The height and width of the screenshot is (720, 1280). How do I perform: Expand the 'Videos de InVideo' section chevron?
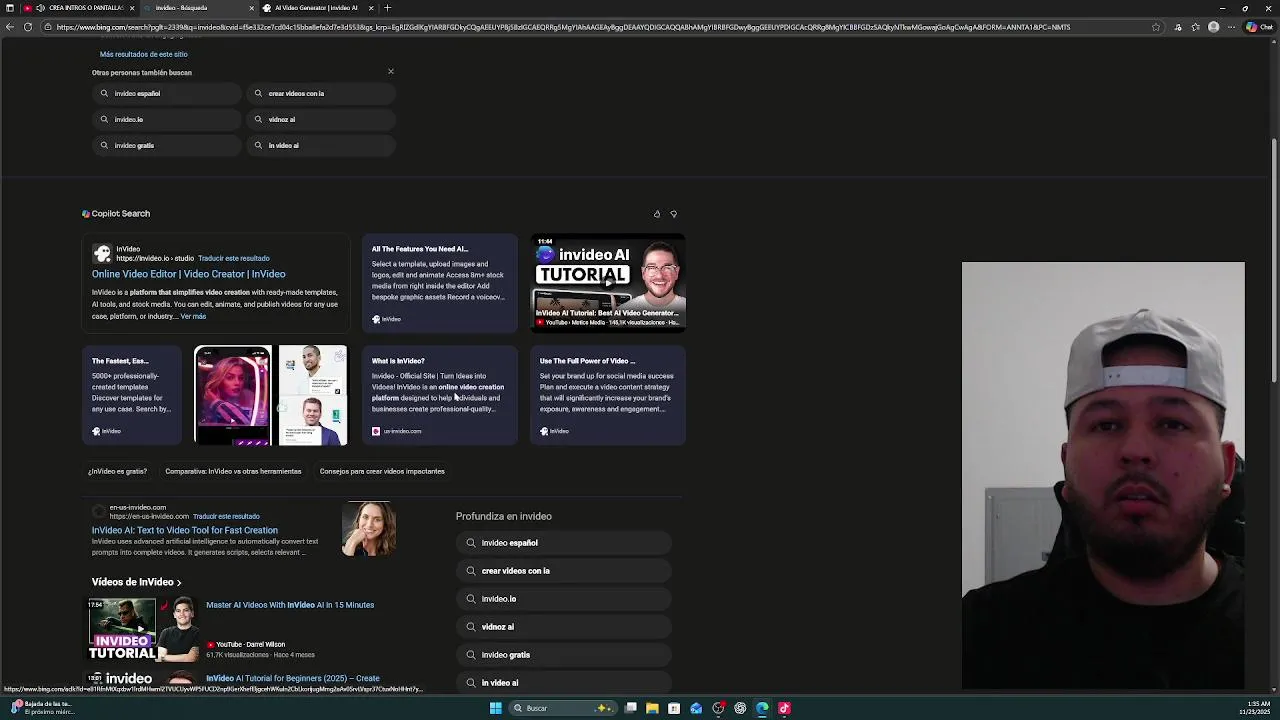(179, 582)
